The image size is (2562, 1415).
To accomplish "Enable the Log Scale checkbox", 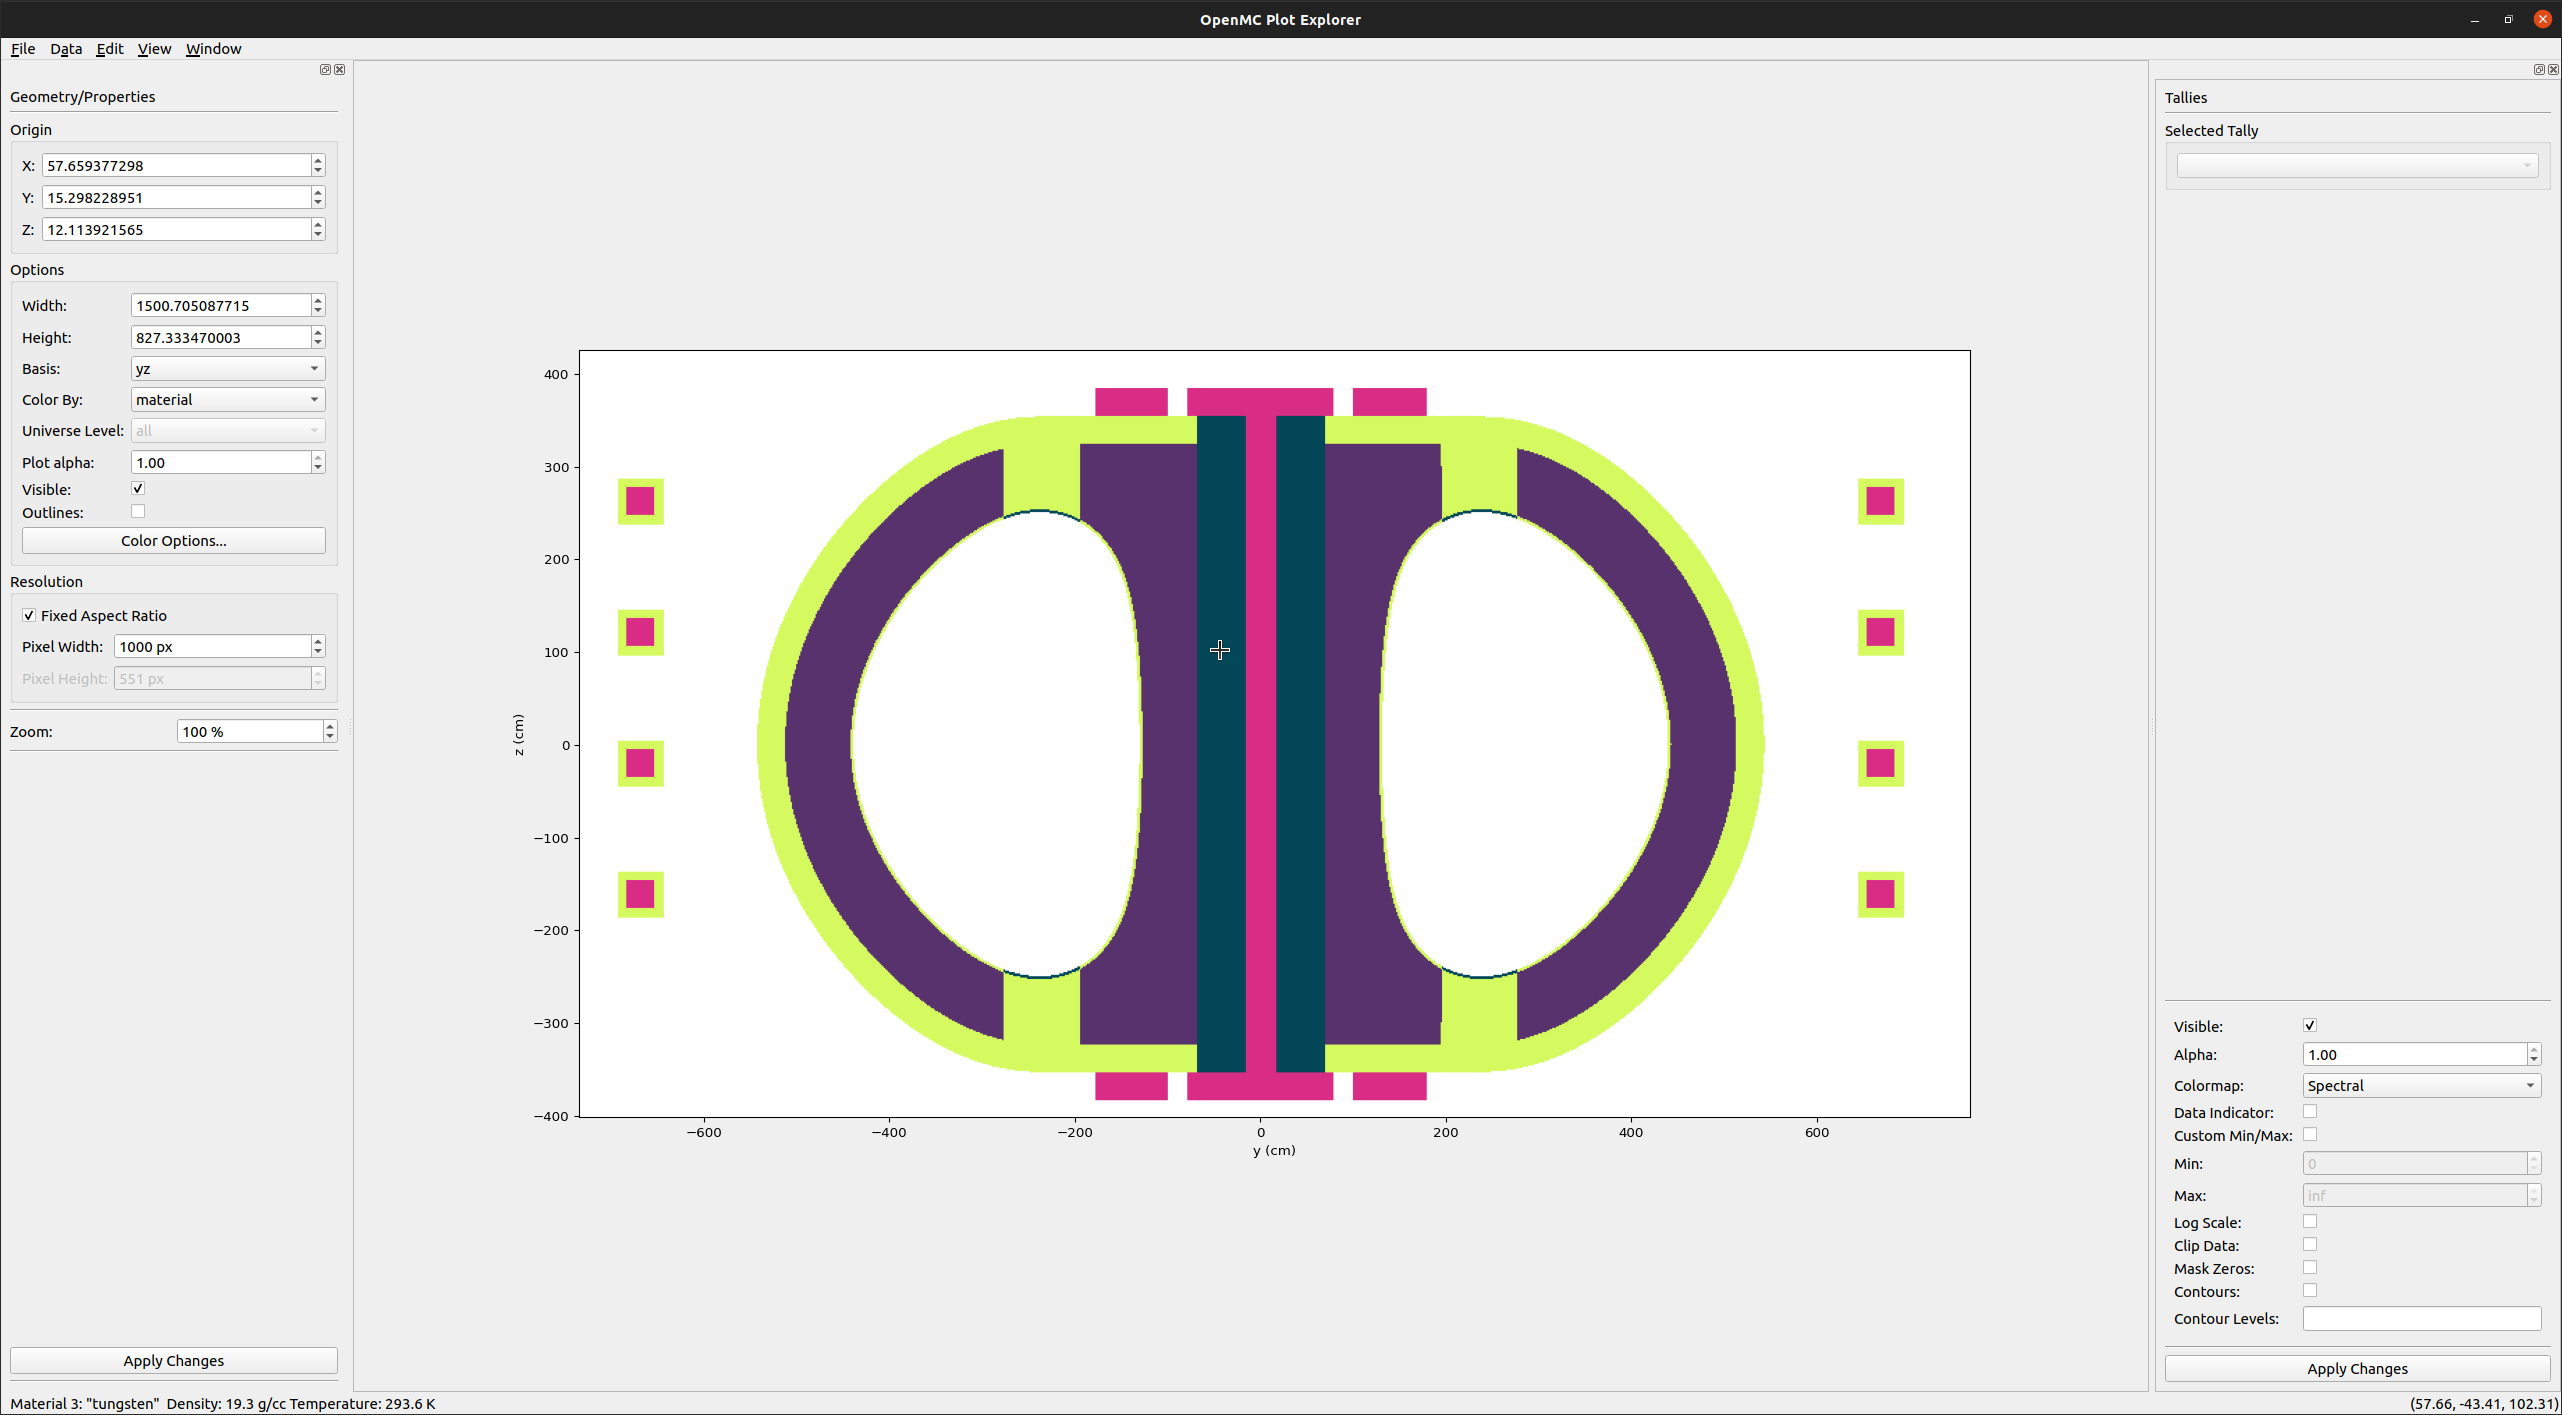I will click(2310, 1221).
